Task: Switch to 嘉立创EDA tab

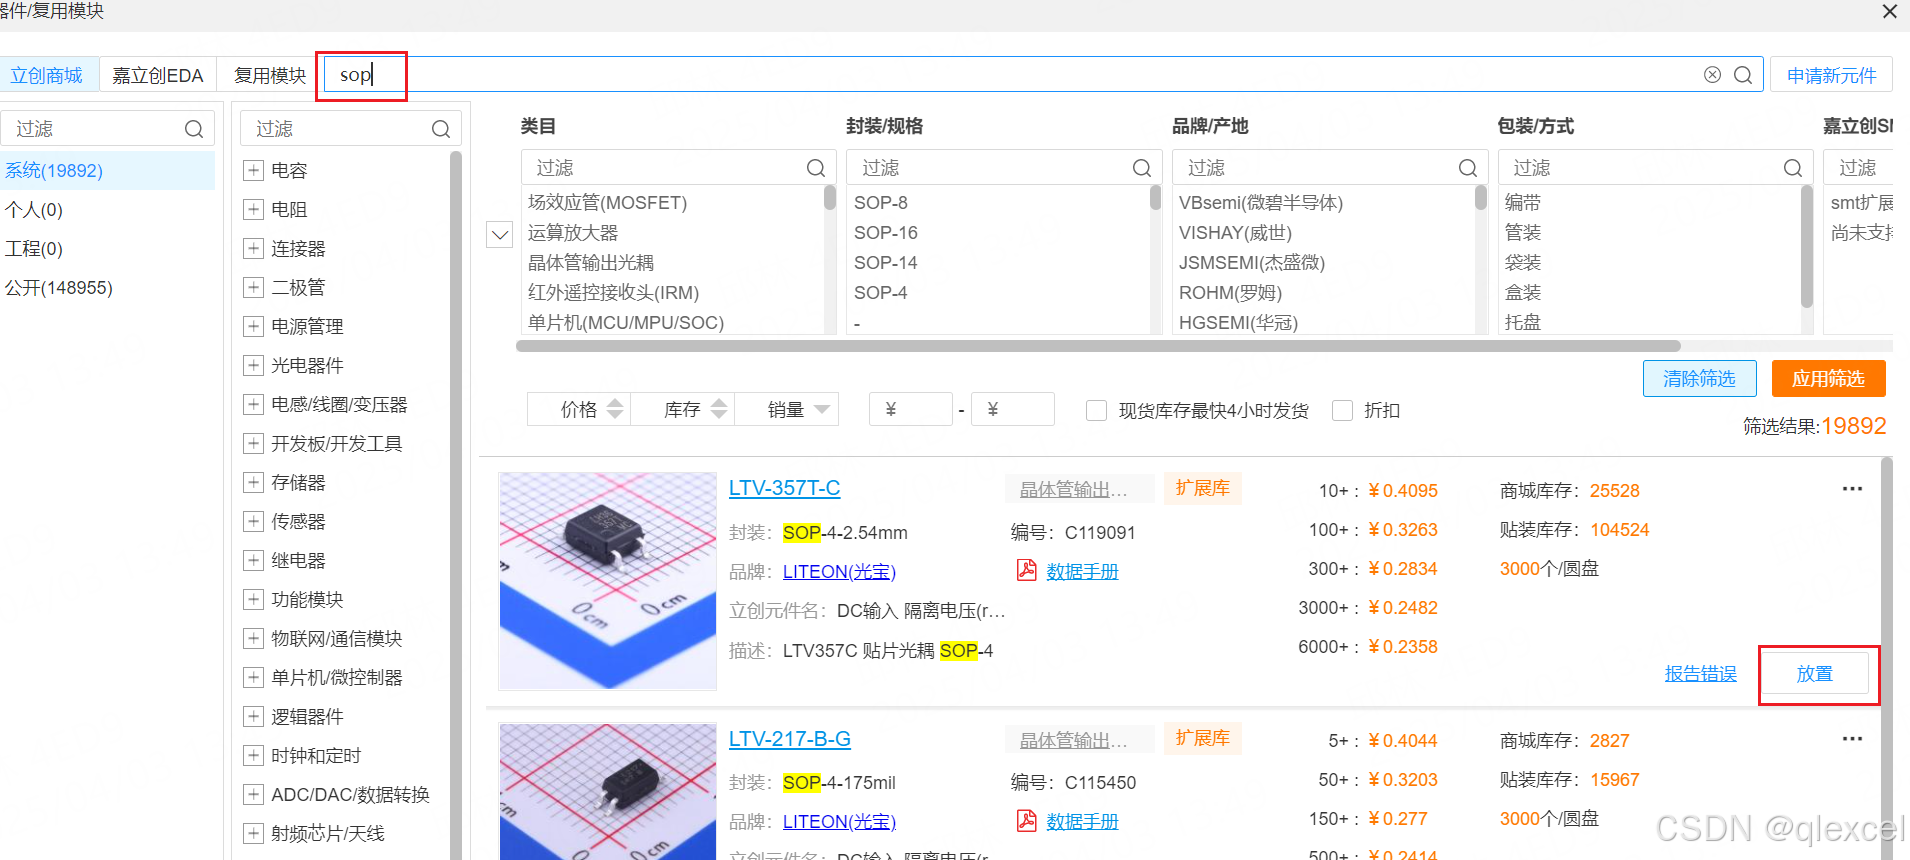Action: (x=158, y=75)
